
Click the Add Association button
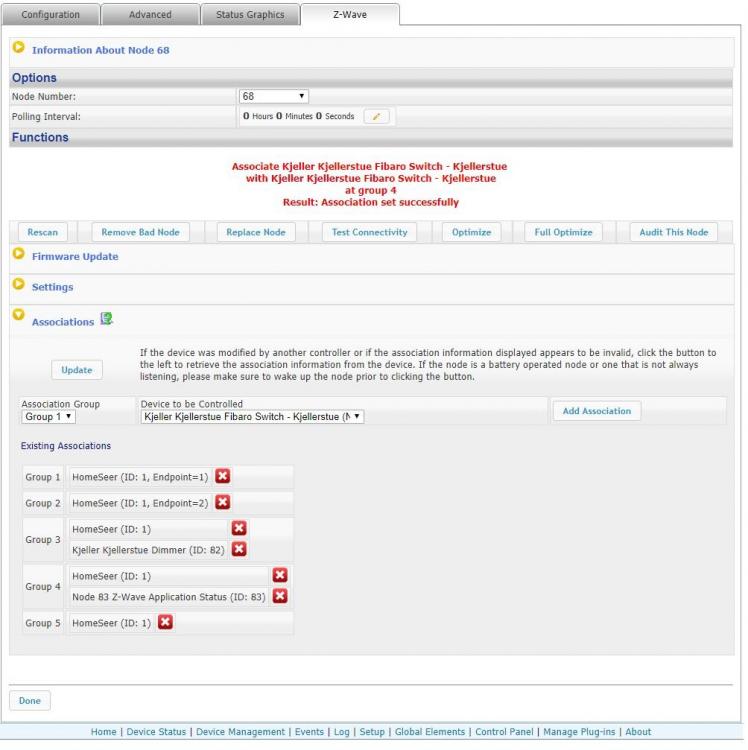[596, 411]
